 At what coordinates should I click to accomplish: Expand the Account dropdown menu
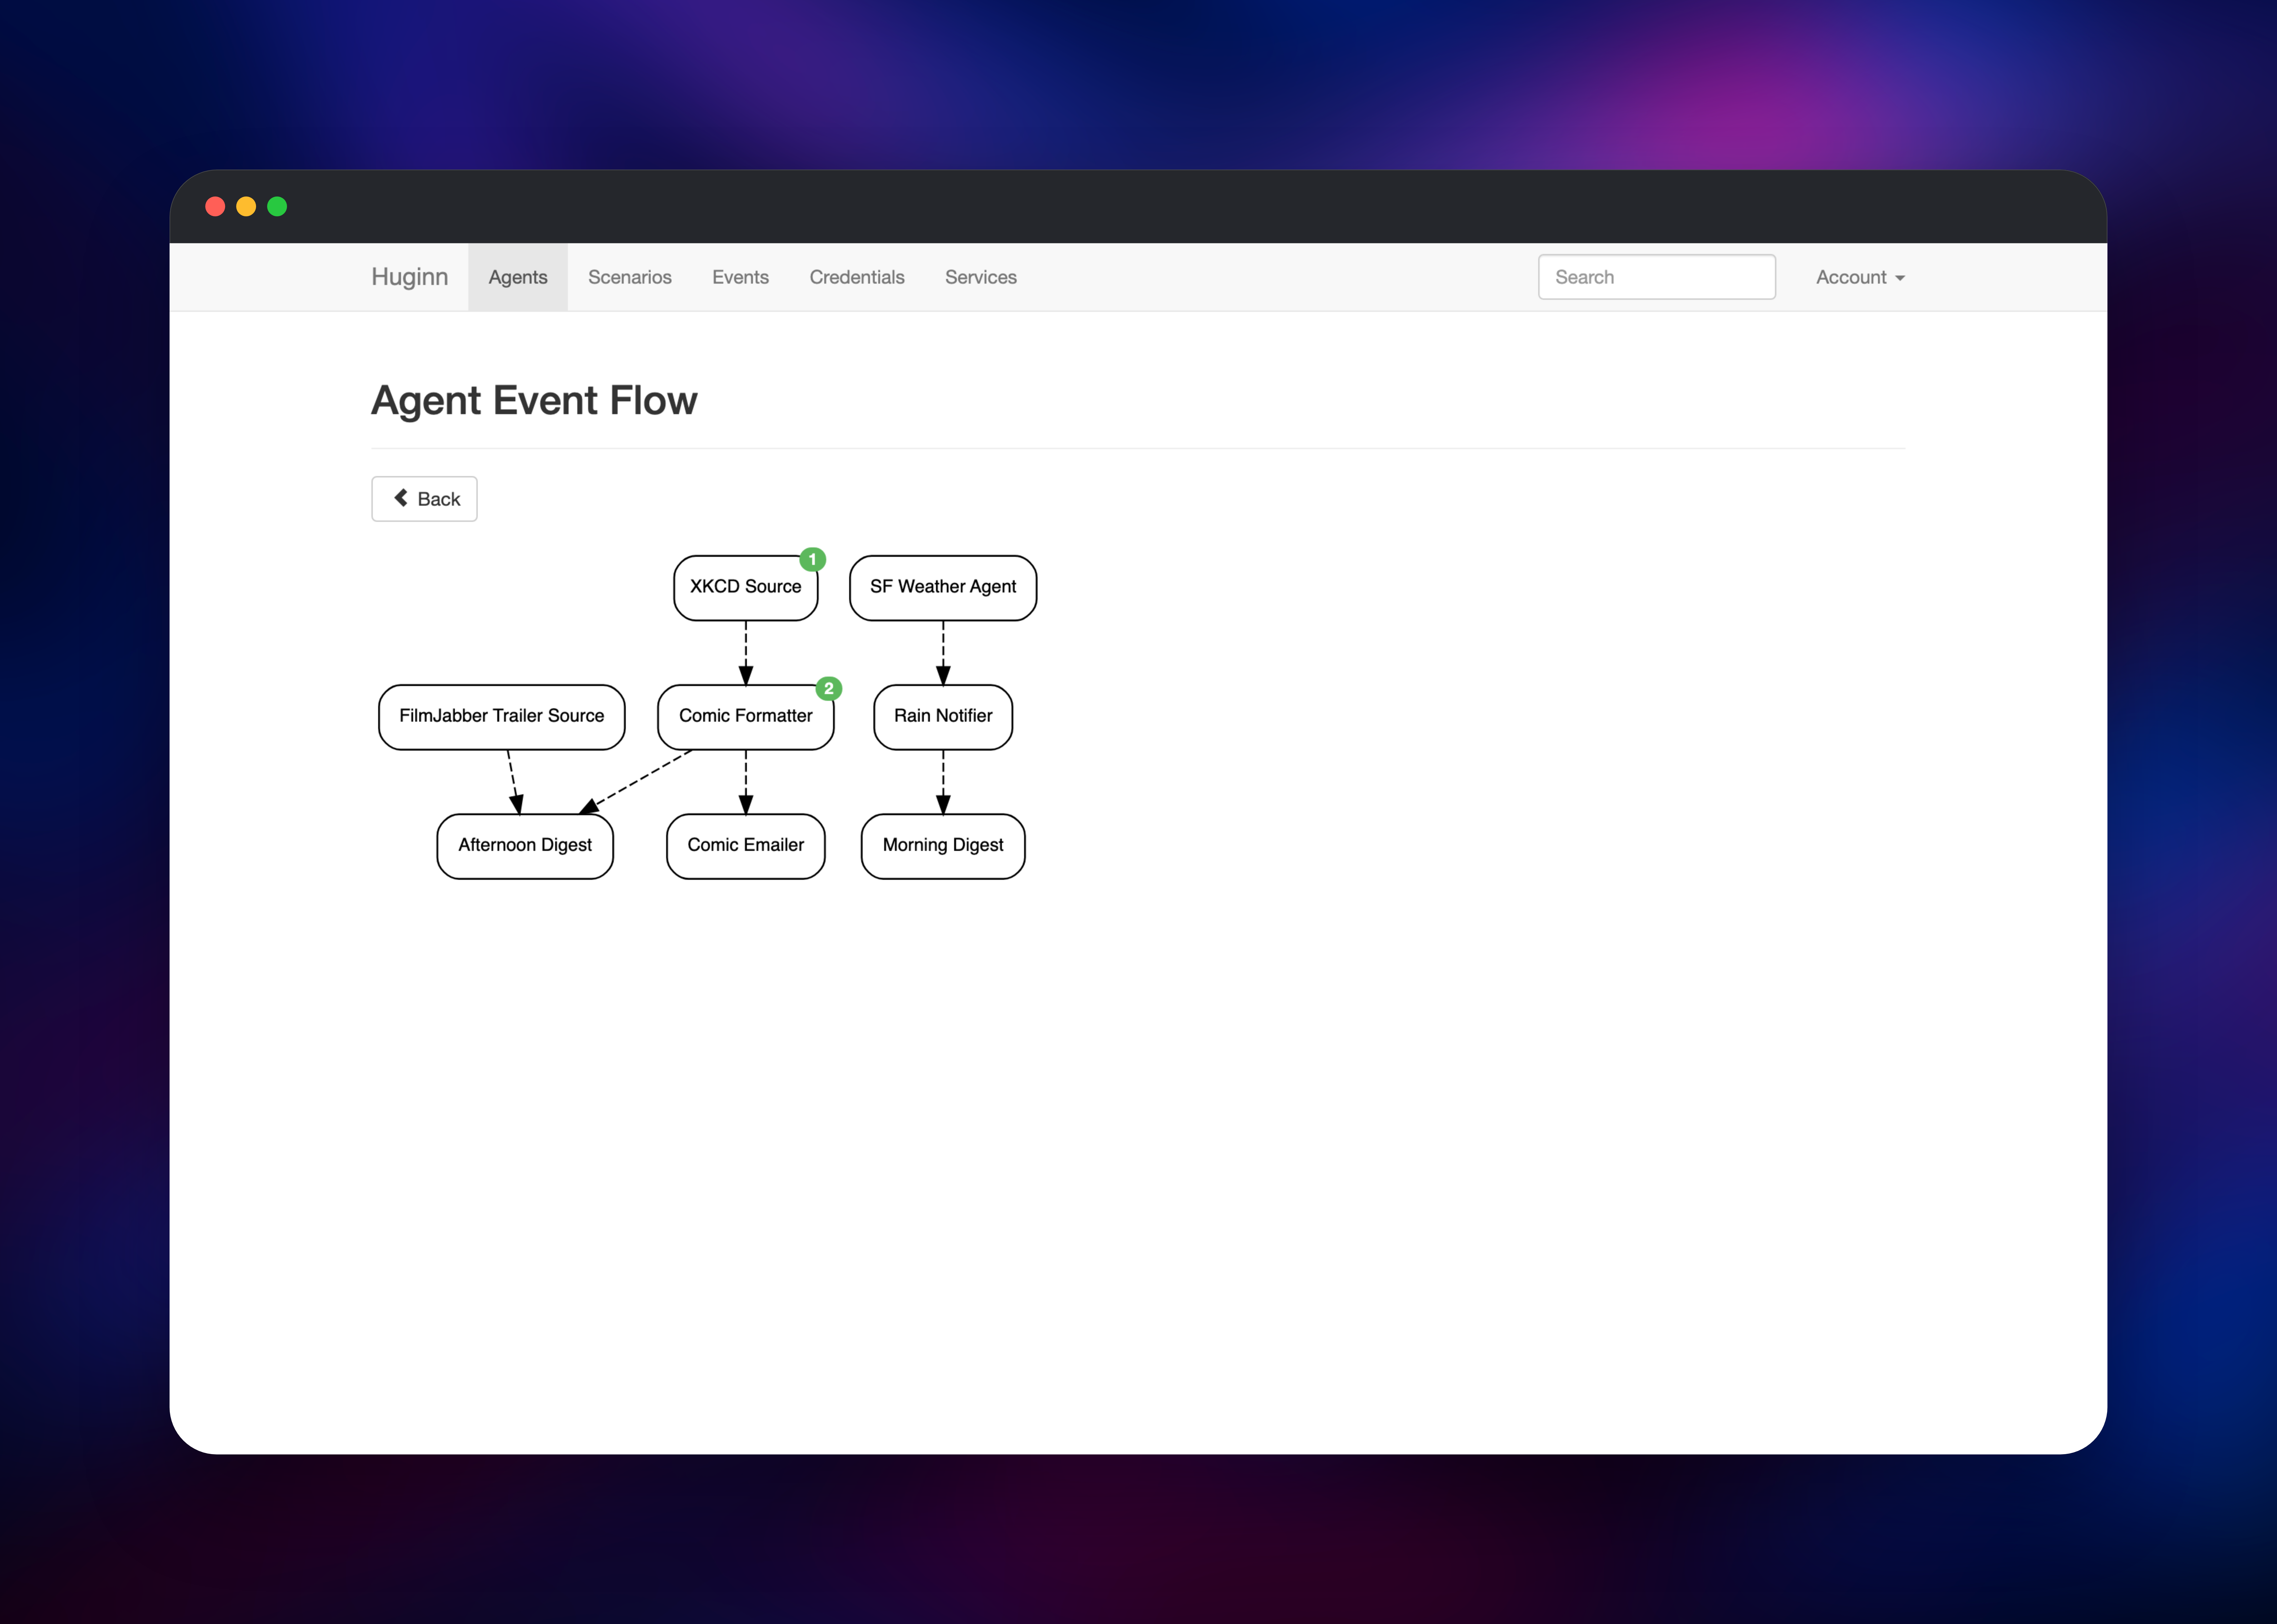pyautogui.click(x=1860, y=277)
